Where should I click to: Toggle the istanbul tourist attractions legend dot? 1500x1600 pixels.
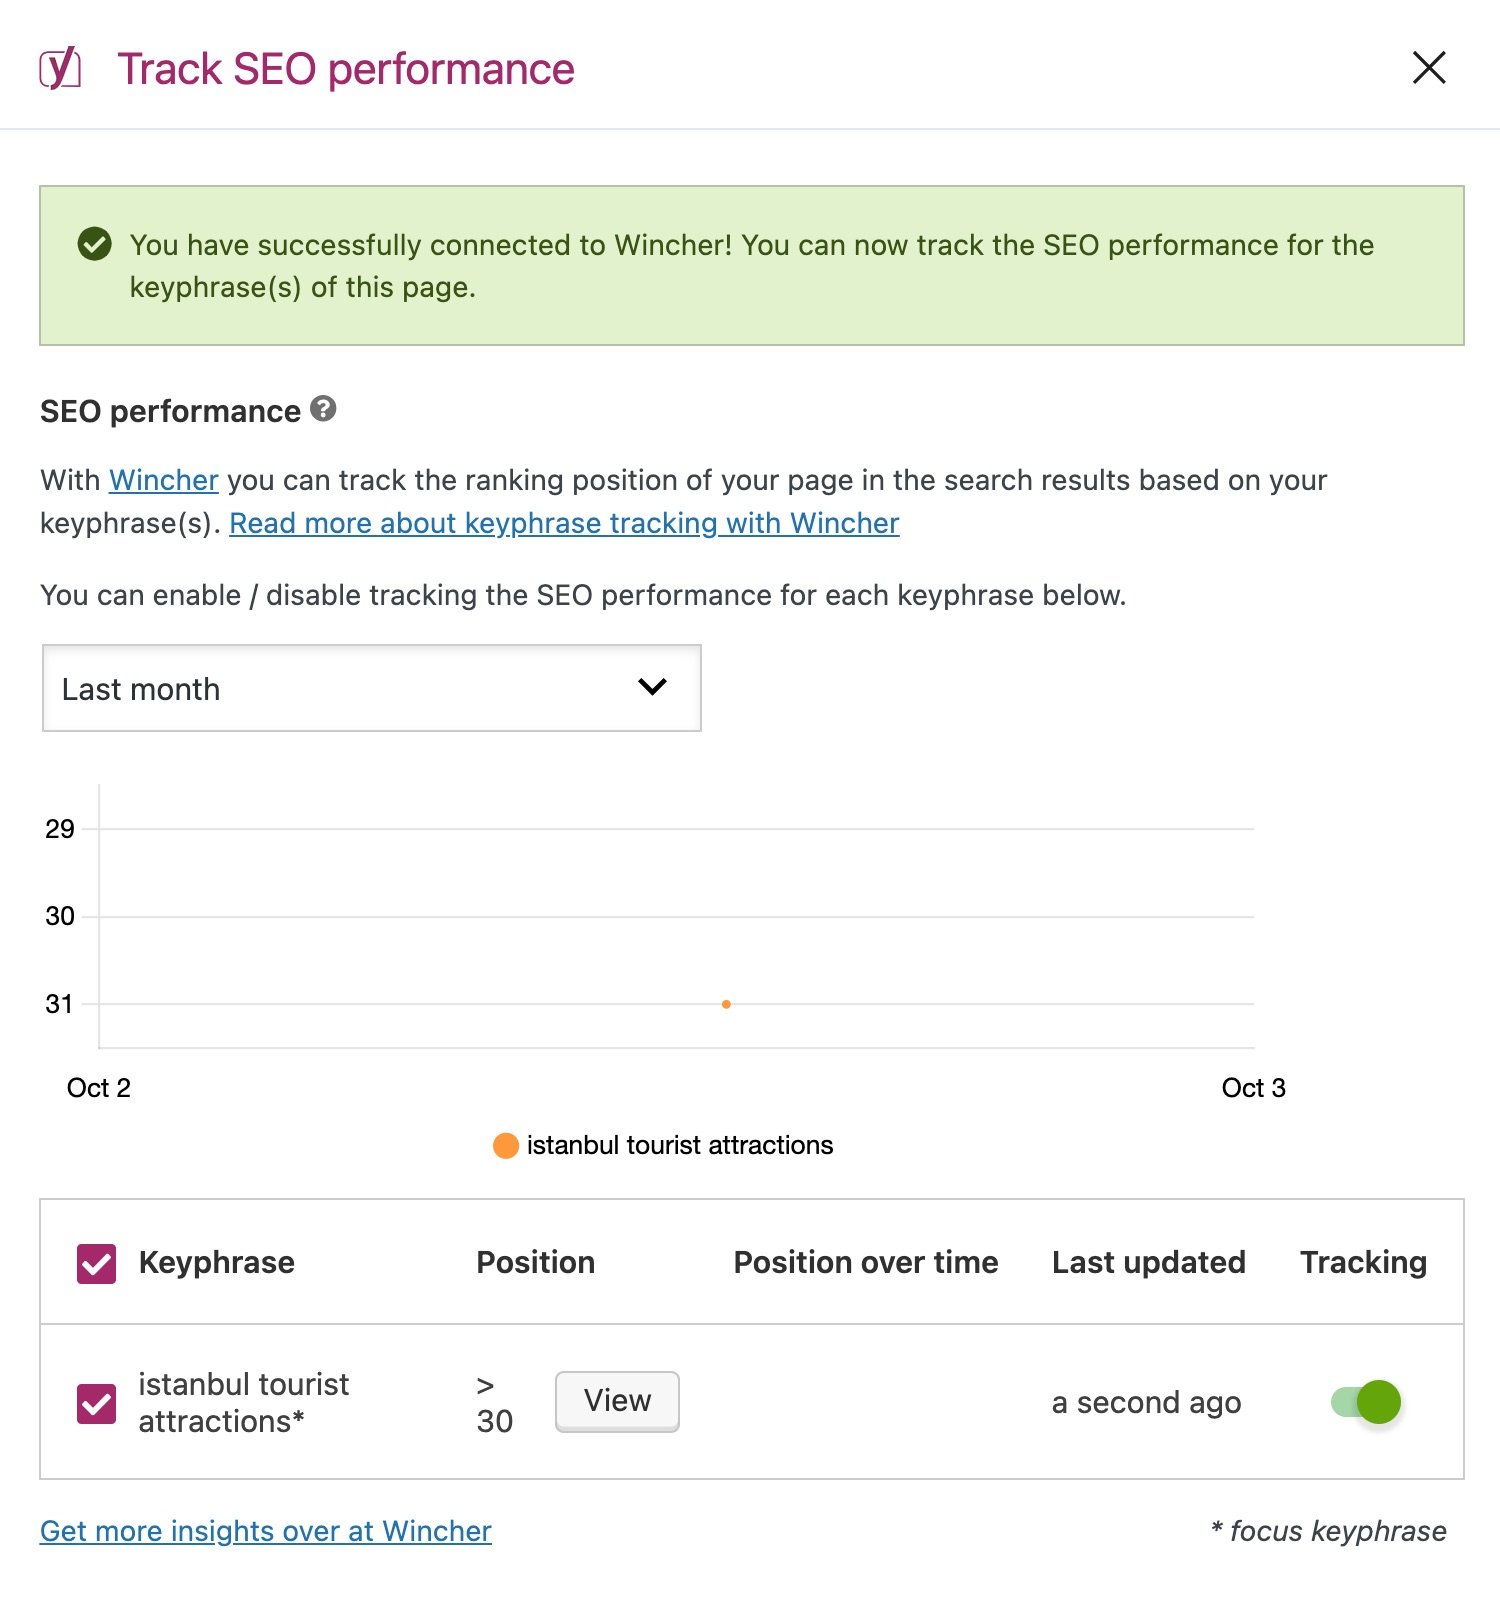pyautogui.click(x=506, y=1146)
